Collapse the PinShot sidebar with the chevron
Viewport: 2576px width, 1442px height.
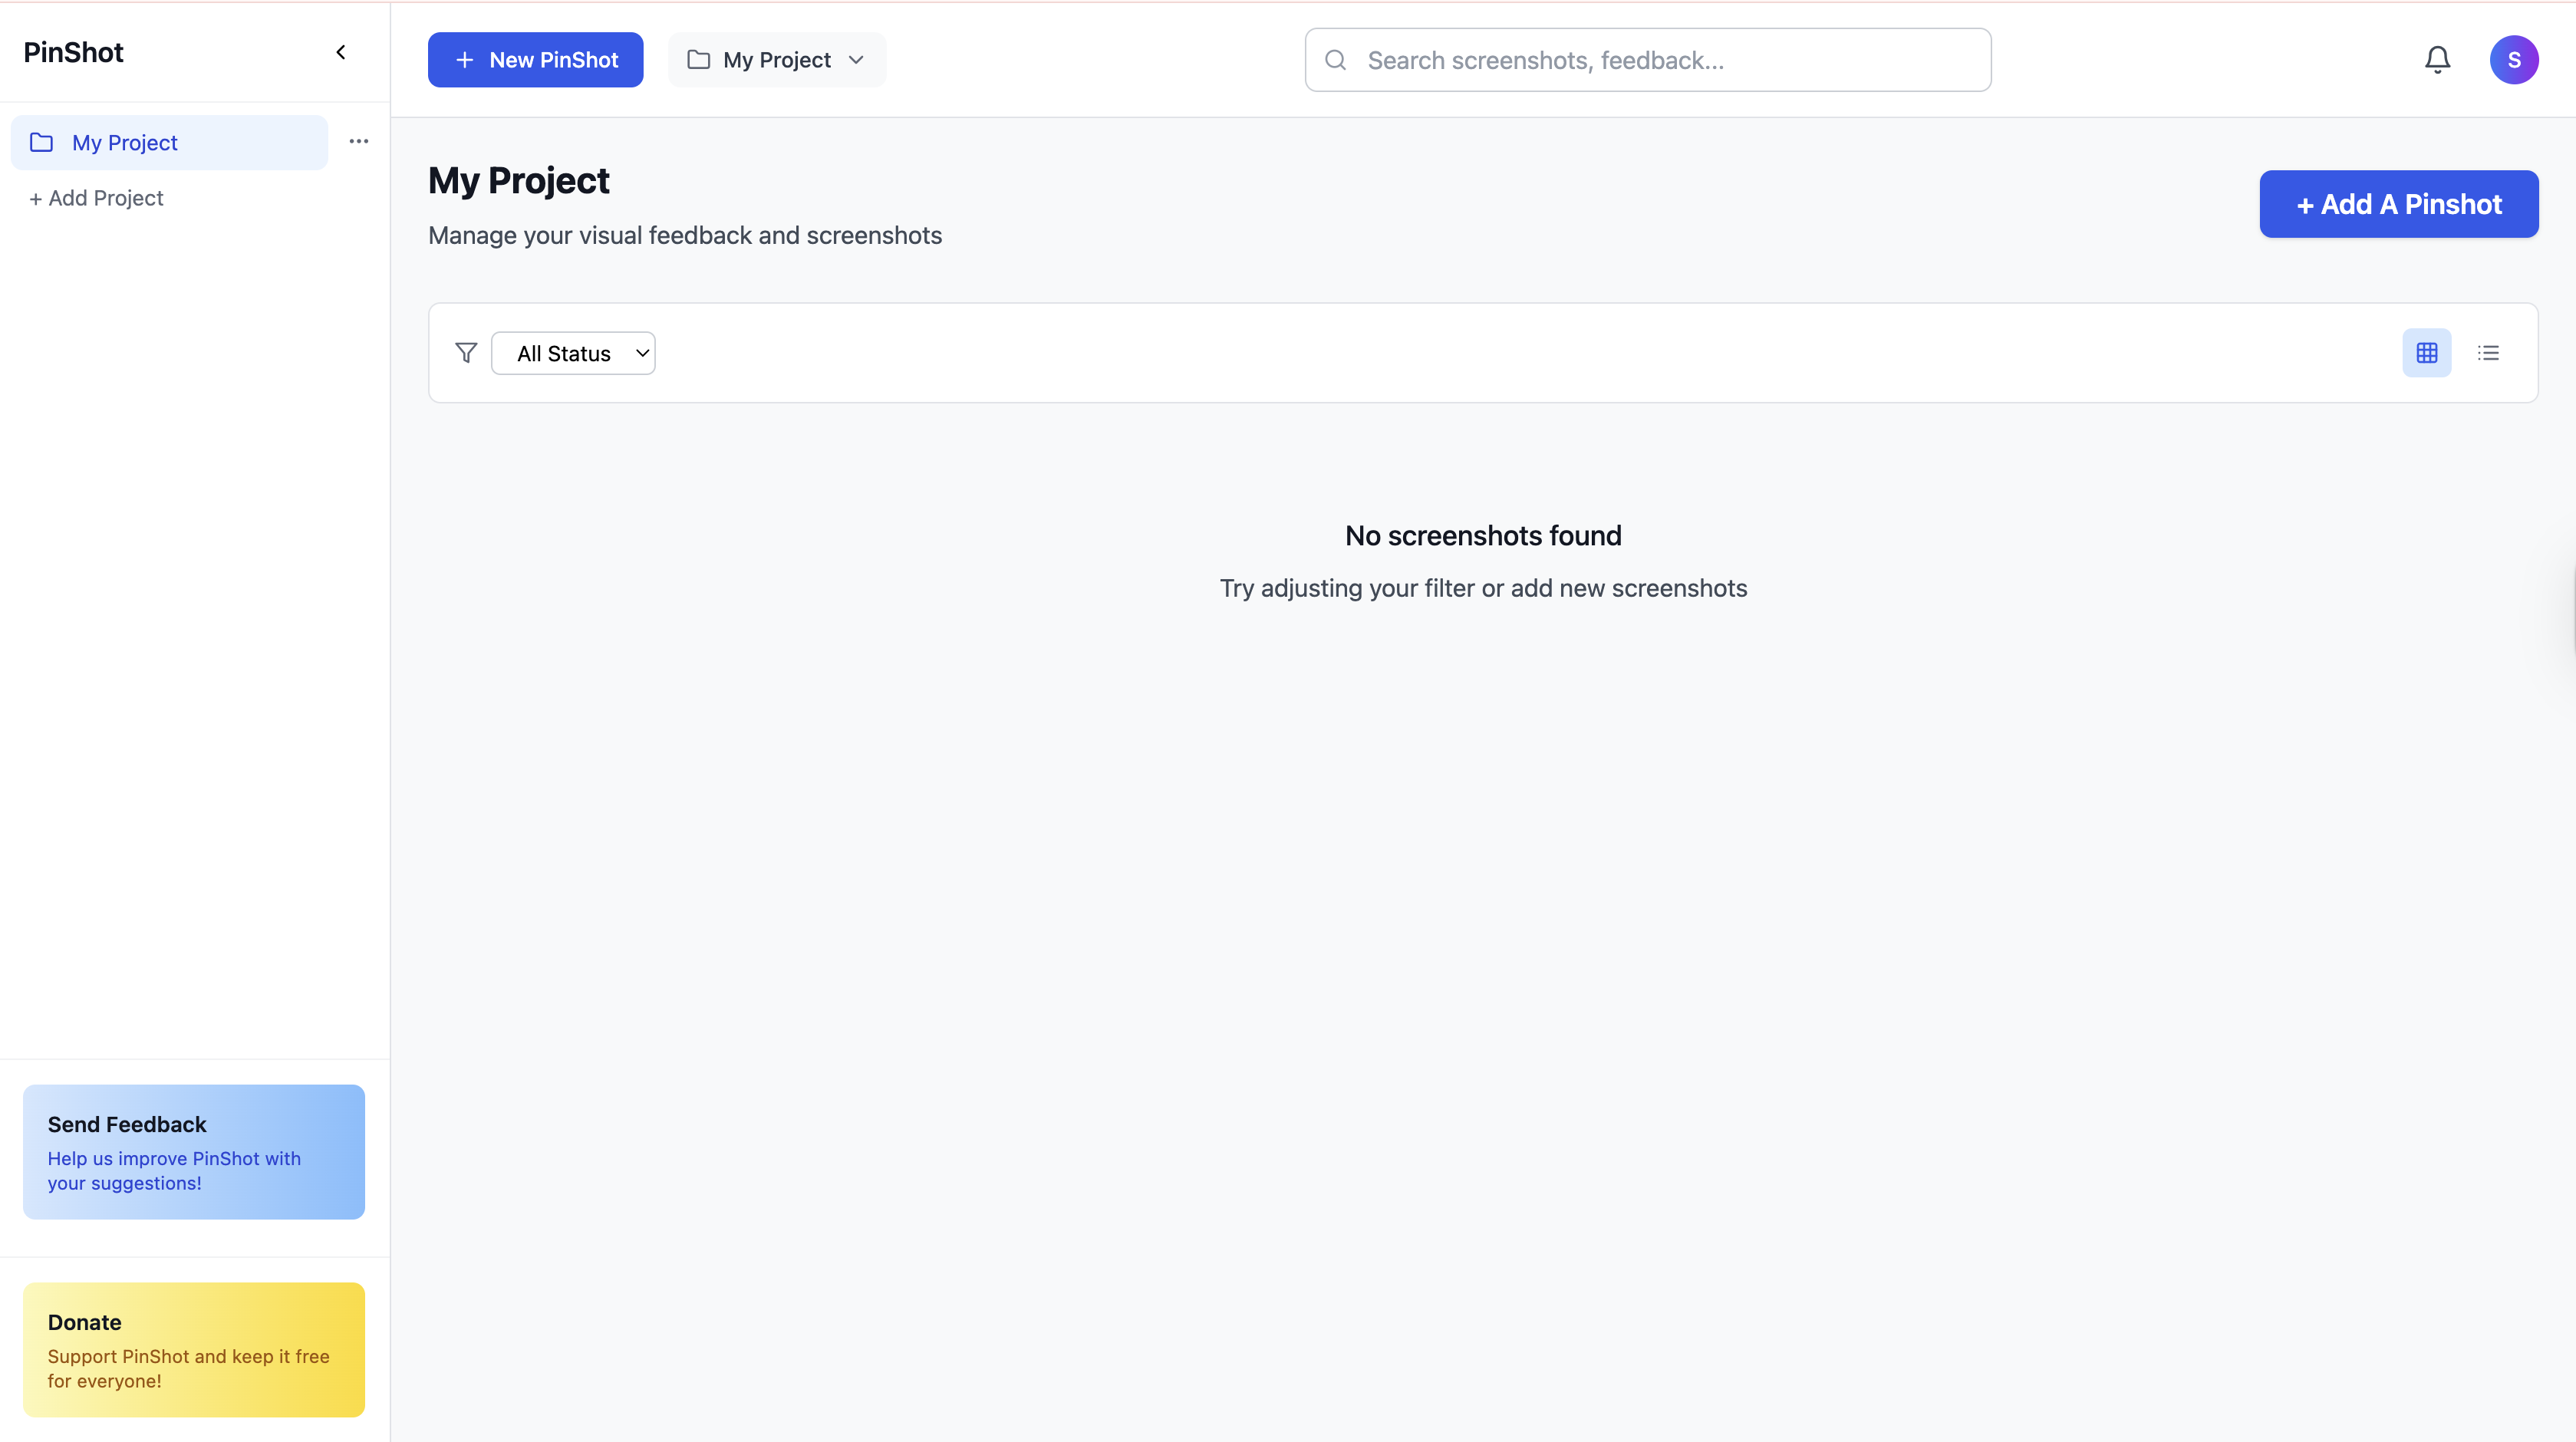click(x=341, y=52)
